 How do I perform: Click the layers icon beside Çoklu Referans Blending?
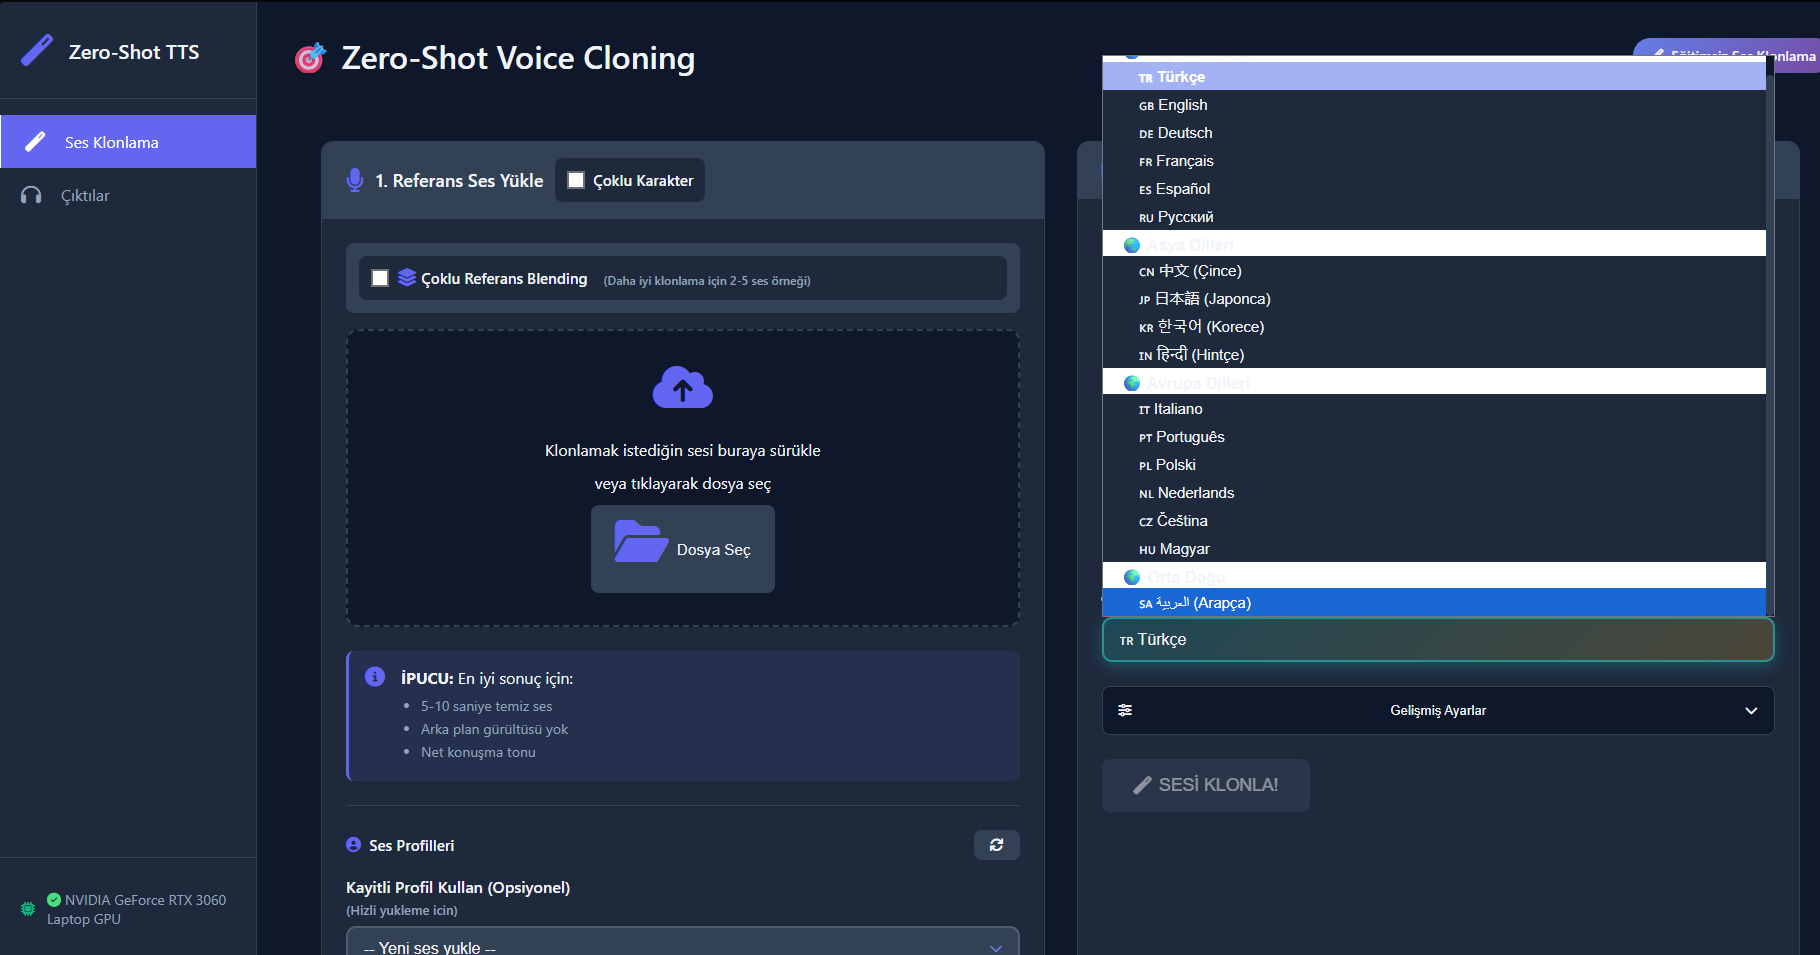pyautogui.click(x=407, y=278)
